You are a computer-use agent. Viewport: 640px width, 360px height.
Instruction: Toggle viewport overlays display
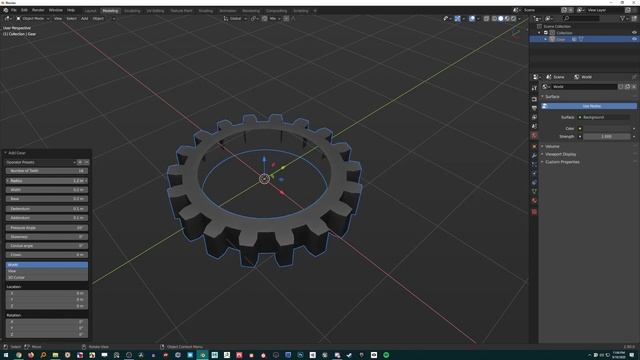pyautogui.click(x=472, y=18)
